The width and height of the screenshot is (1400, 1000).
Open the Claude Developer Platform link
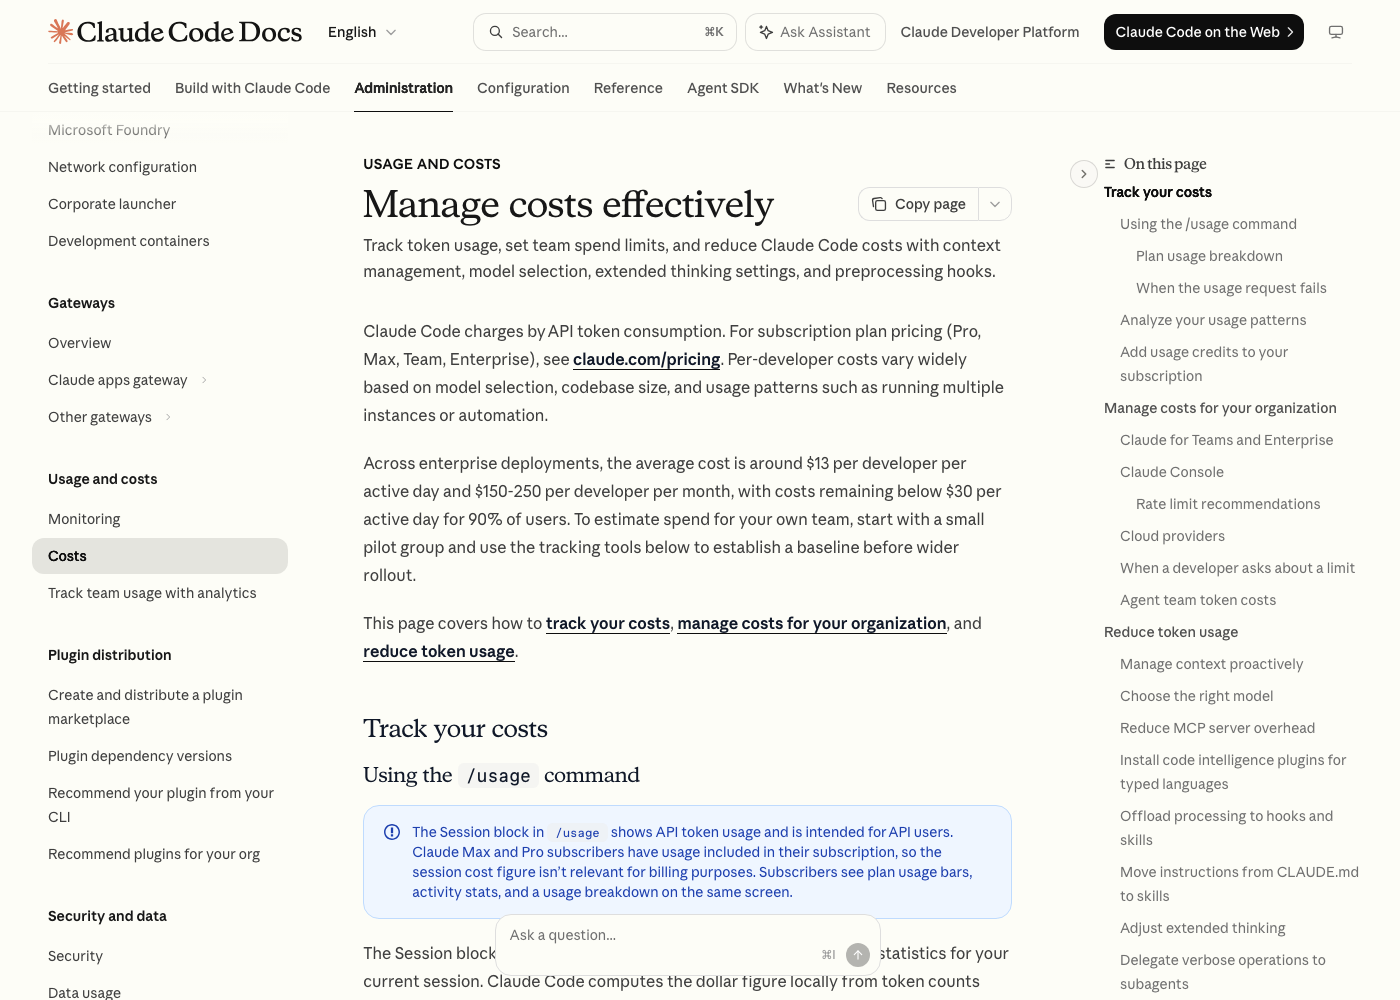click(990, 32)
